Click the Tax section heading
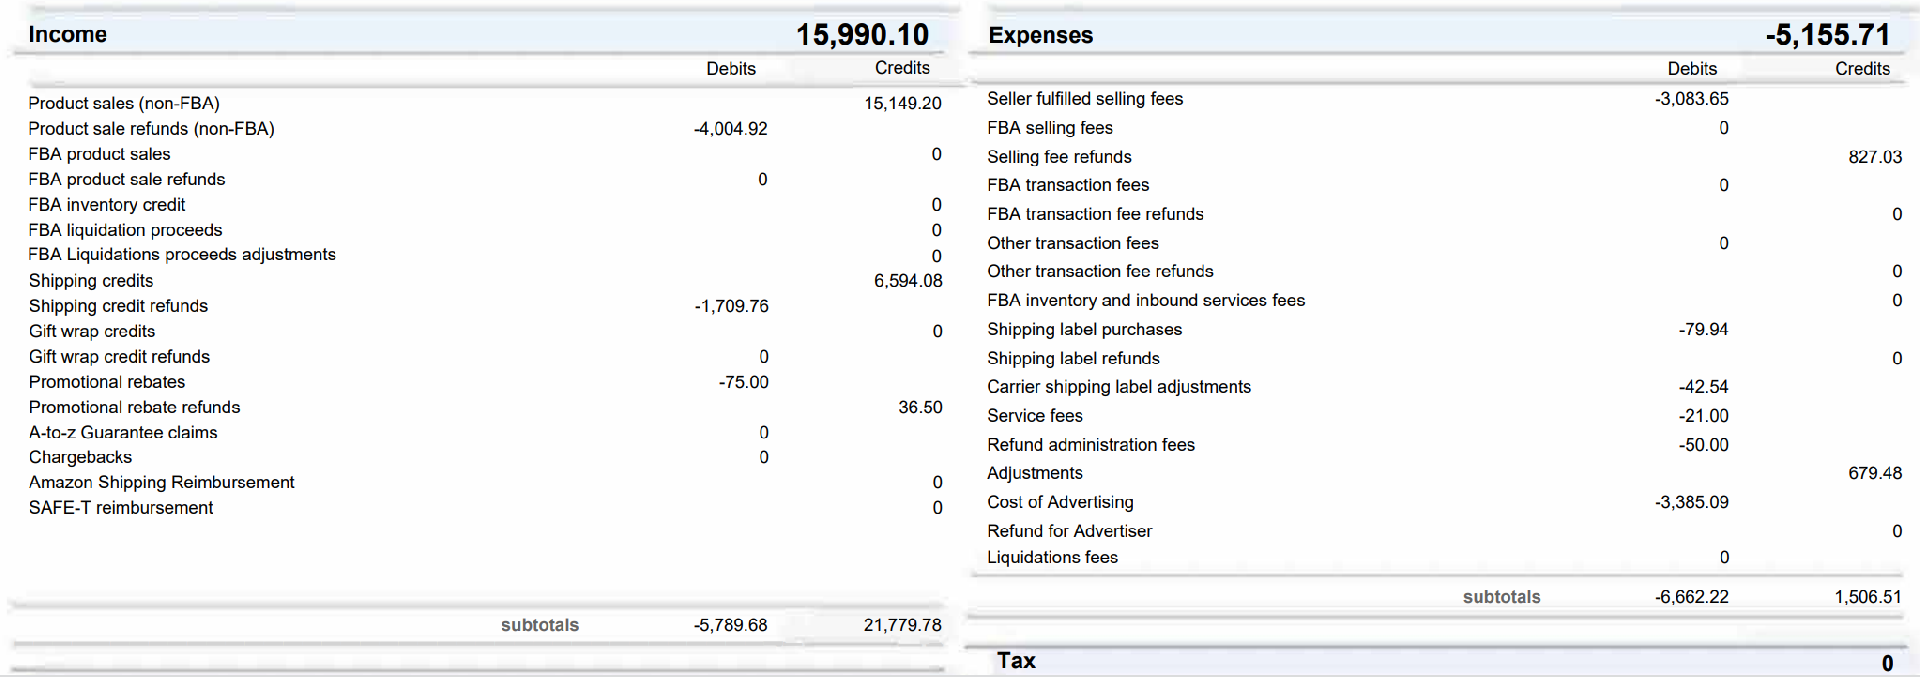 click(x=1015, y=661)
